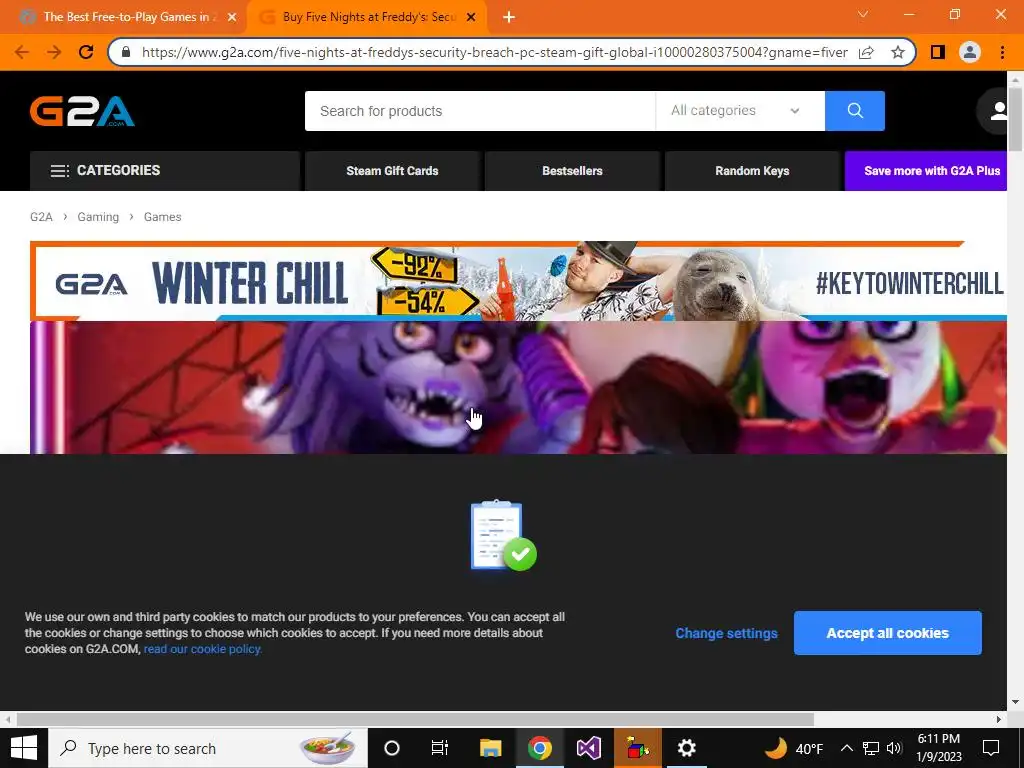Click the network icon in the system tray
This screenshot has width=1024, height=768.
click(871, 748)
